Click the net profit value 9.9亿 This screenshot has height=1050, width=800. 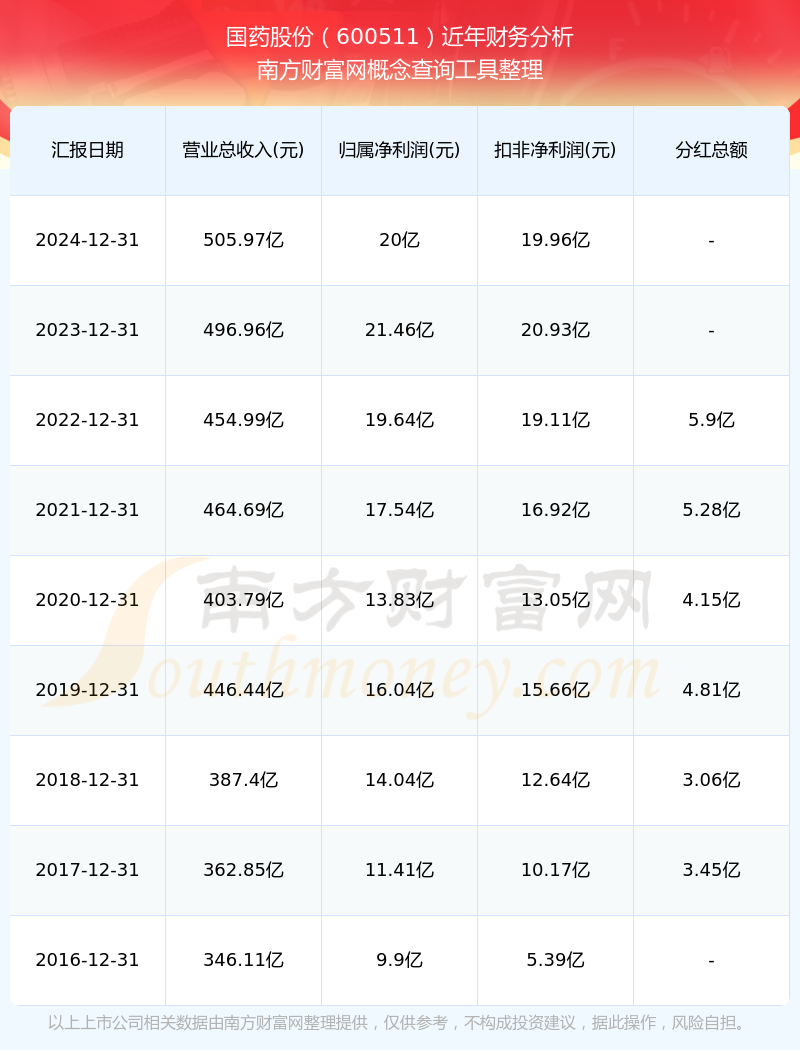400,960
